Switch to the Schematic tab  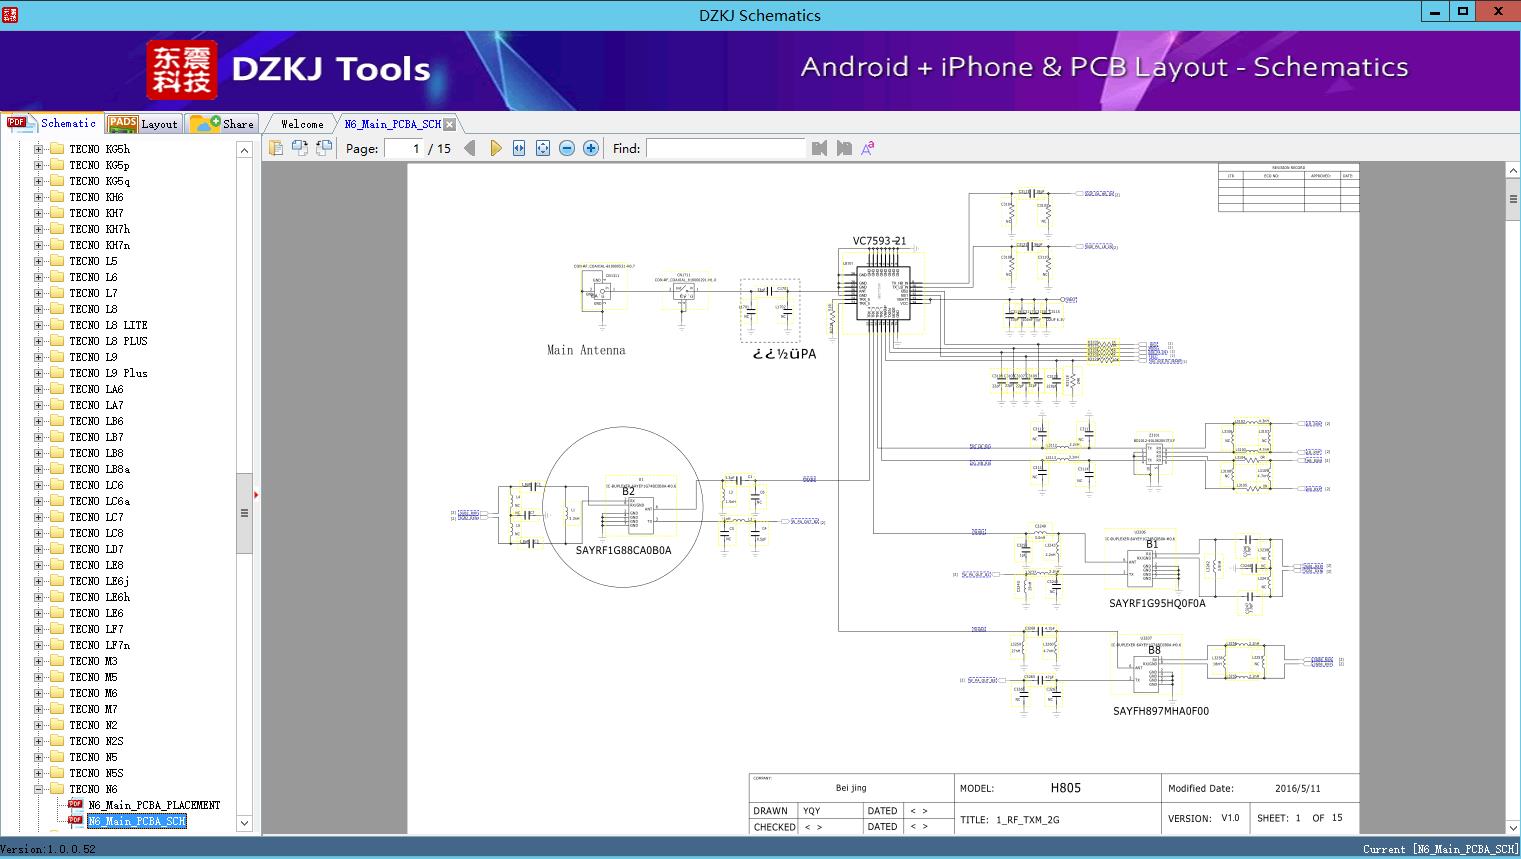[52, 123]
